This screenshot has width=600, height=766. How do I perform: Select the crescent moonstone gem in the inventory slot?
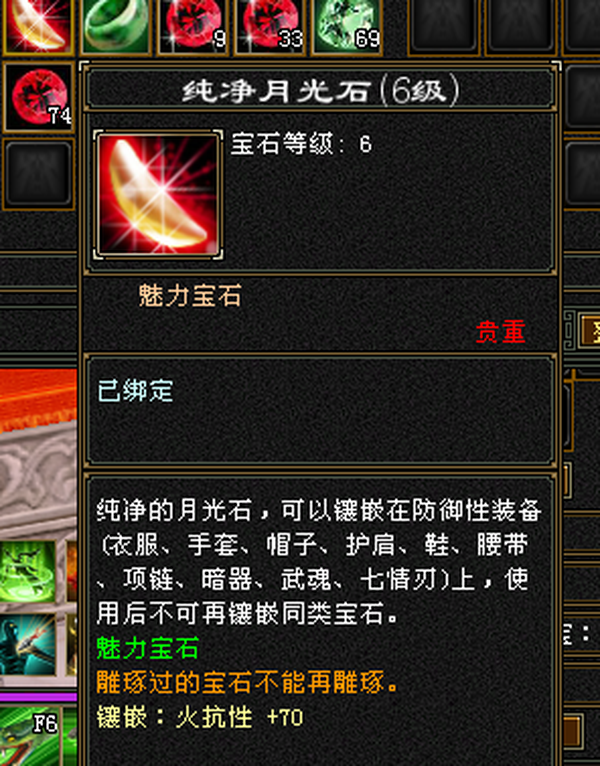[37, 25]
